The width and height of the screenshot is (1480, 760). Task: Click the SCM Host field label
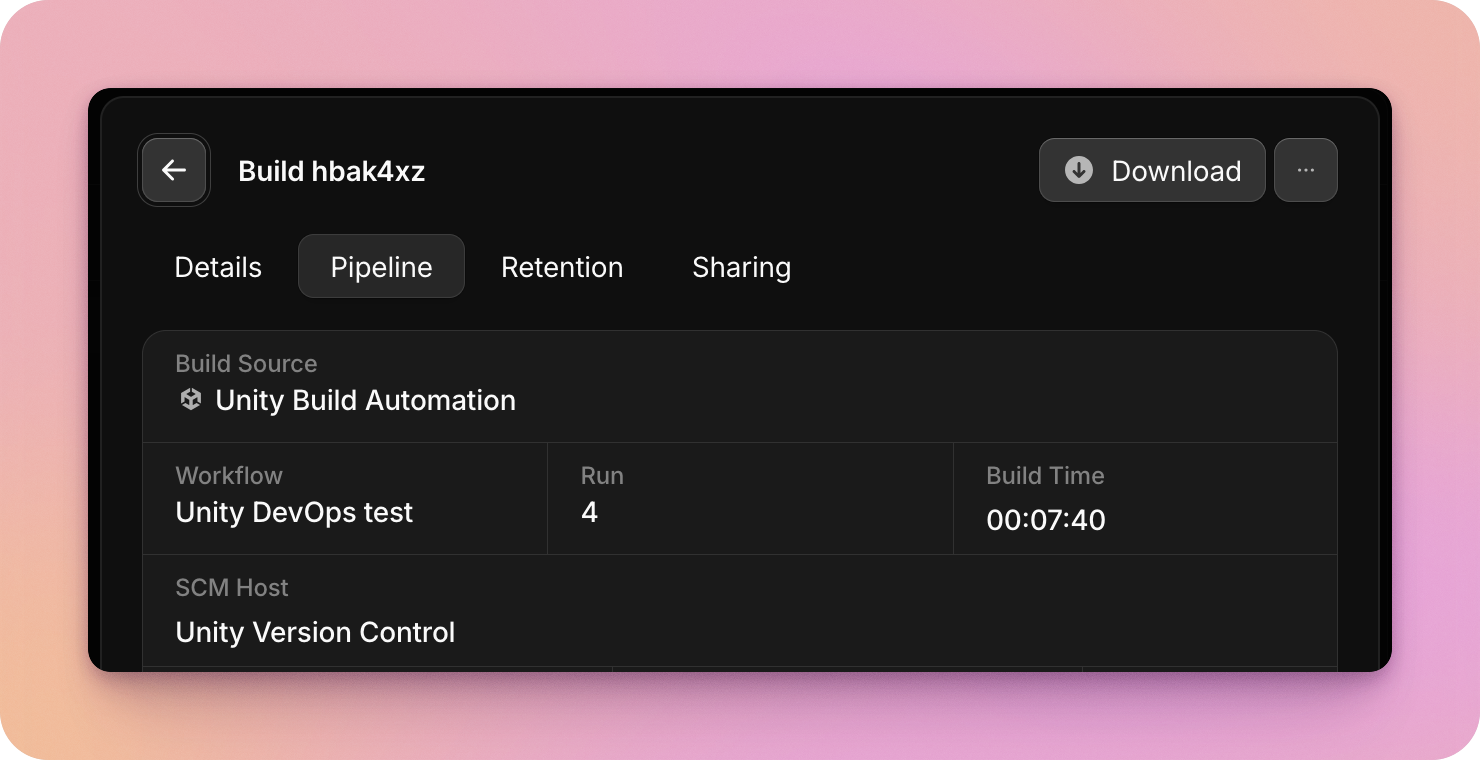[x=232, y=588]
